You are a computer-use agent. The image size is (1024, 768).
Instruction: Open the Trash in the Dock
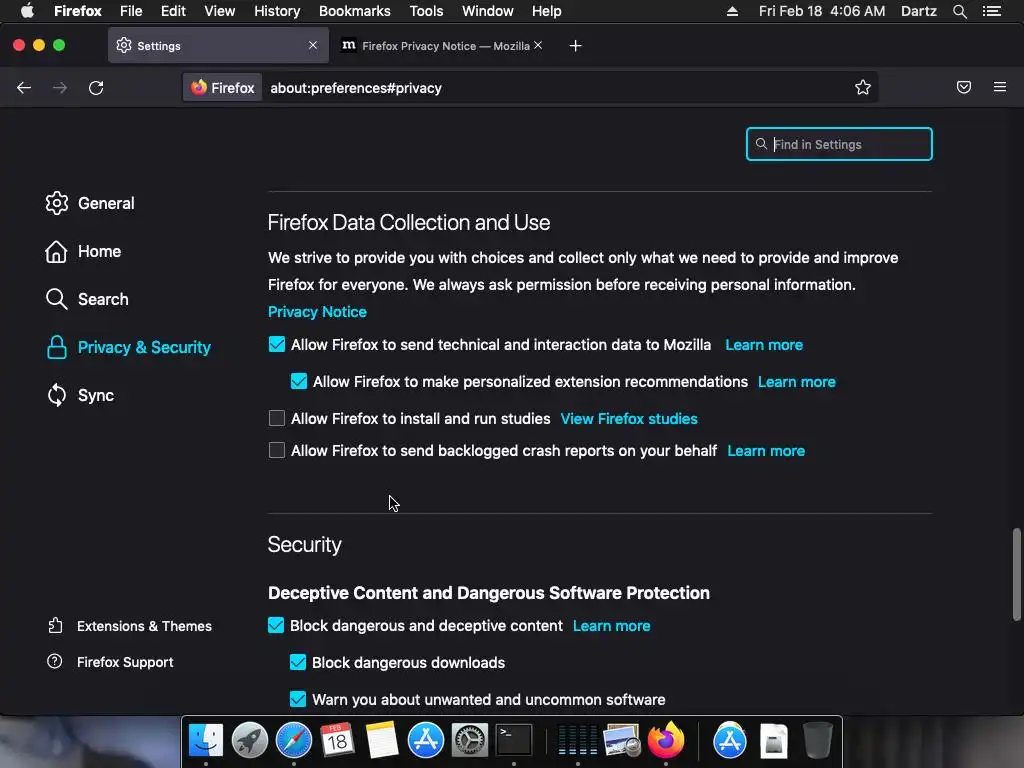point(818,741)
